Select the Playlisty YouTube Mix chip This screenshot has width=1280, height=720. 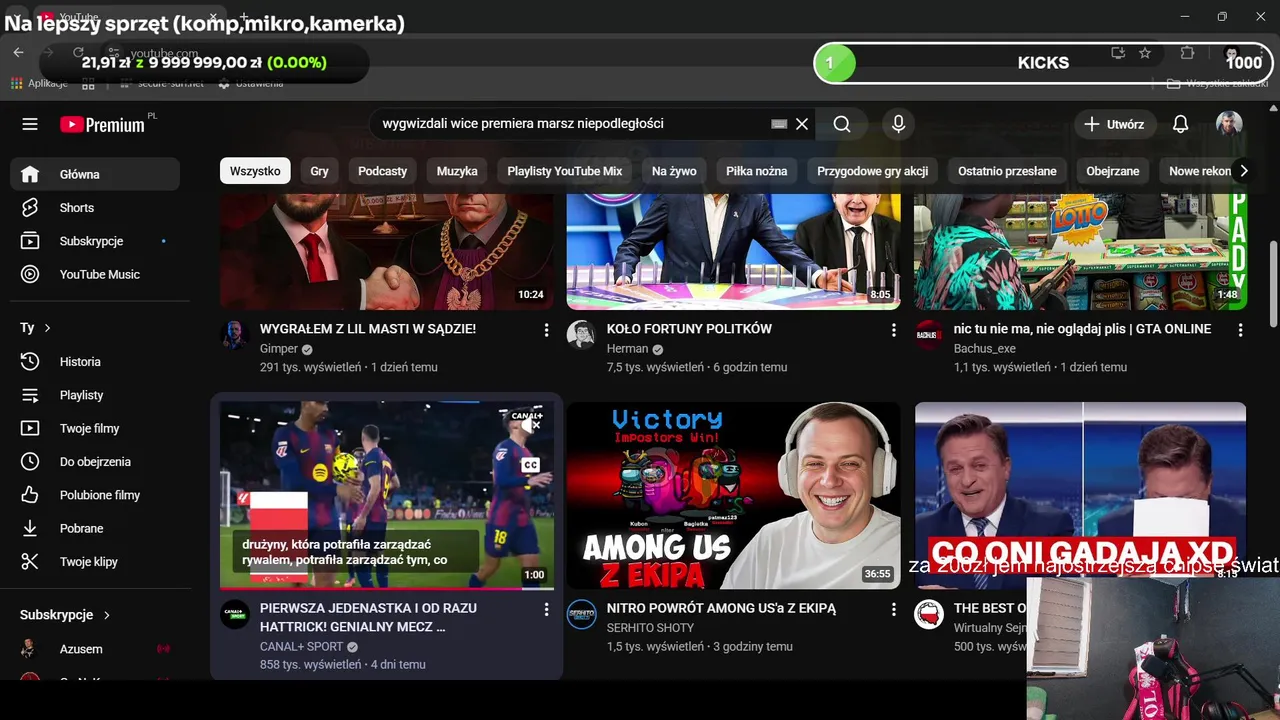(x=564, y=171)
